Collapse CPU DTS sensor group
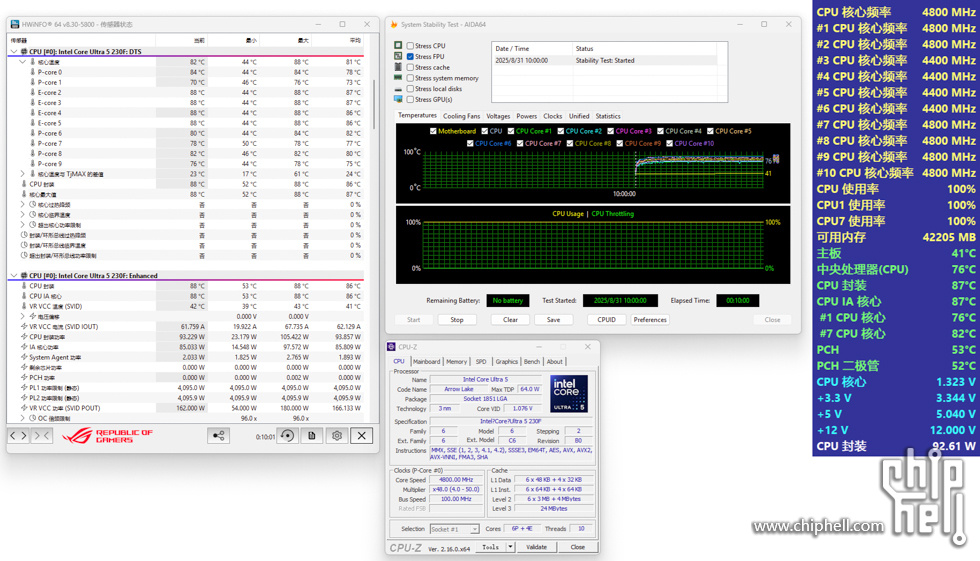This screenshot has height=561, width=980. 14,52
